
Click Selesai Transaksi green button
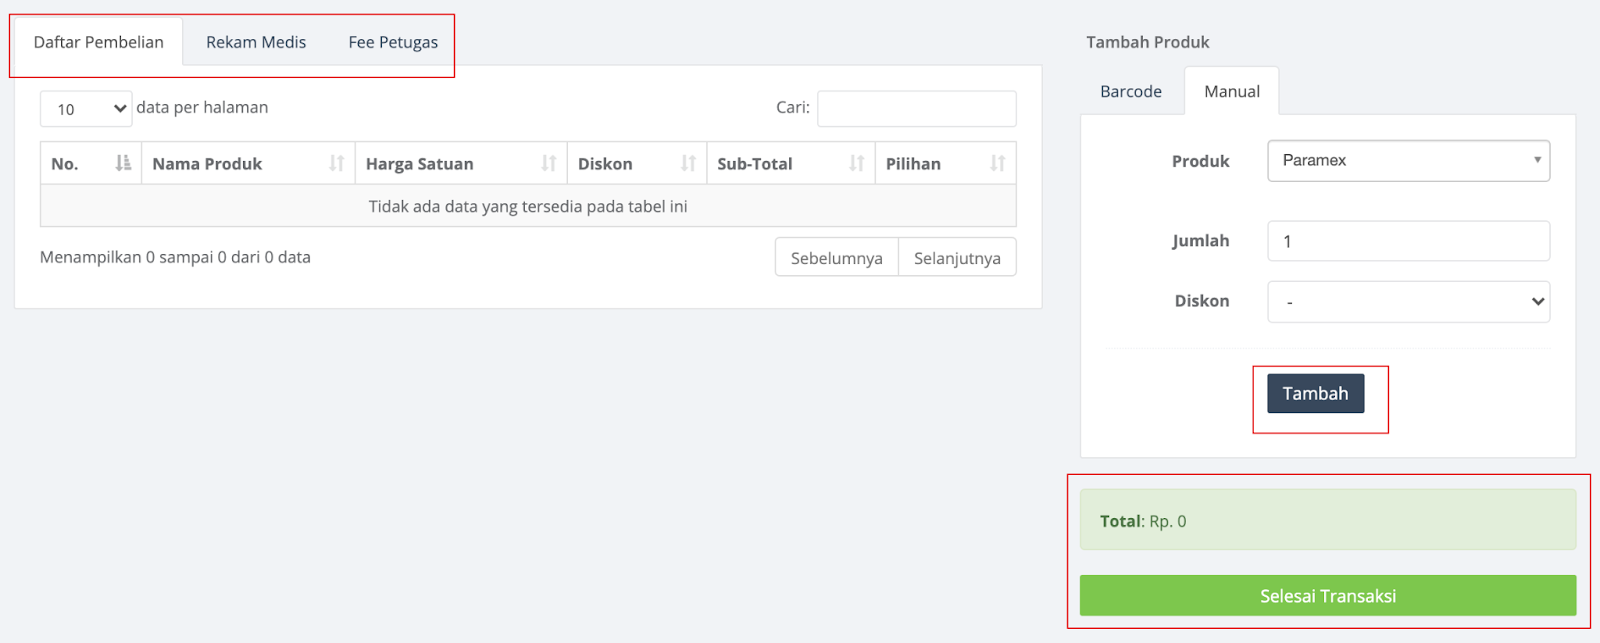(1328, 596)
